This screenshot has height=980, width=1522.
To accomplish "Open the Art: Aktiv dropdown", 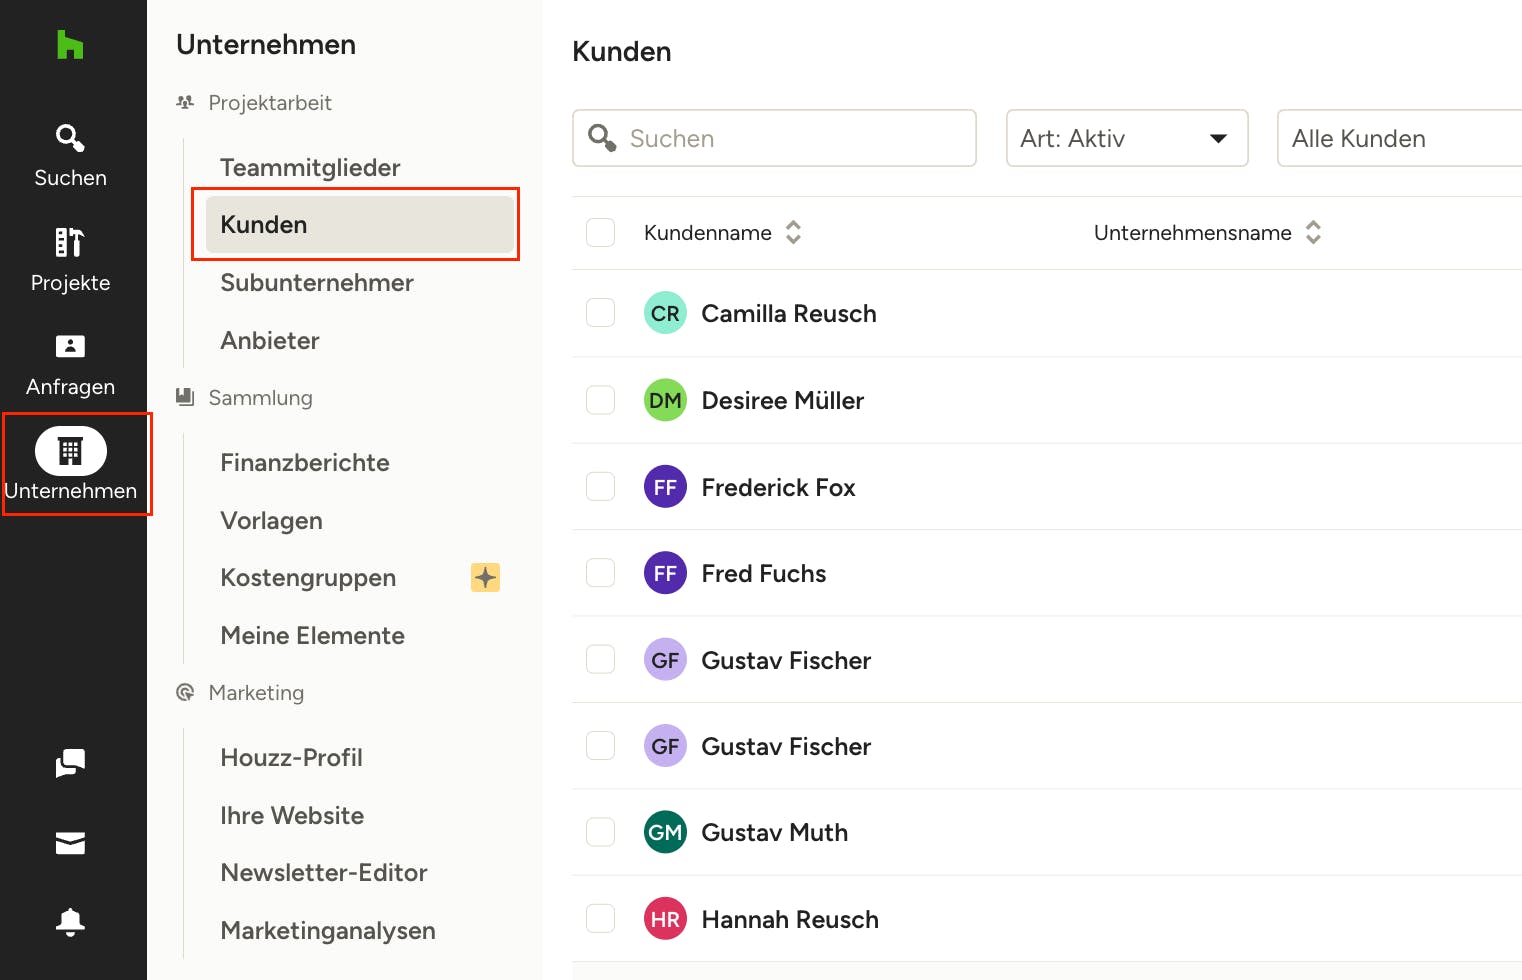I will (x=1126, y=138).
